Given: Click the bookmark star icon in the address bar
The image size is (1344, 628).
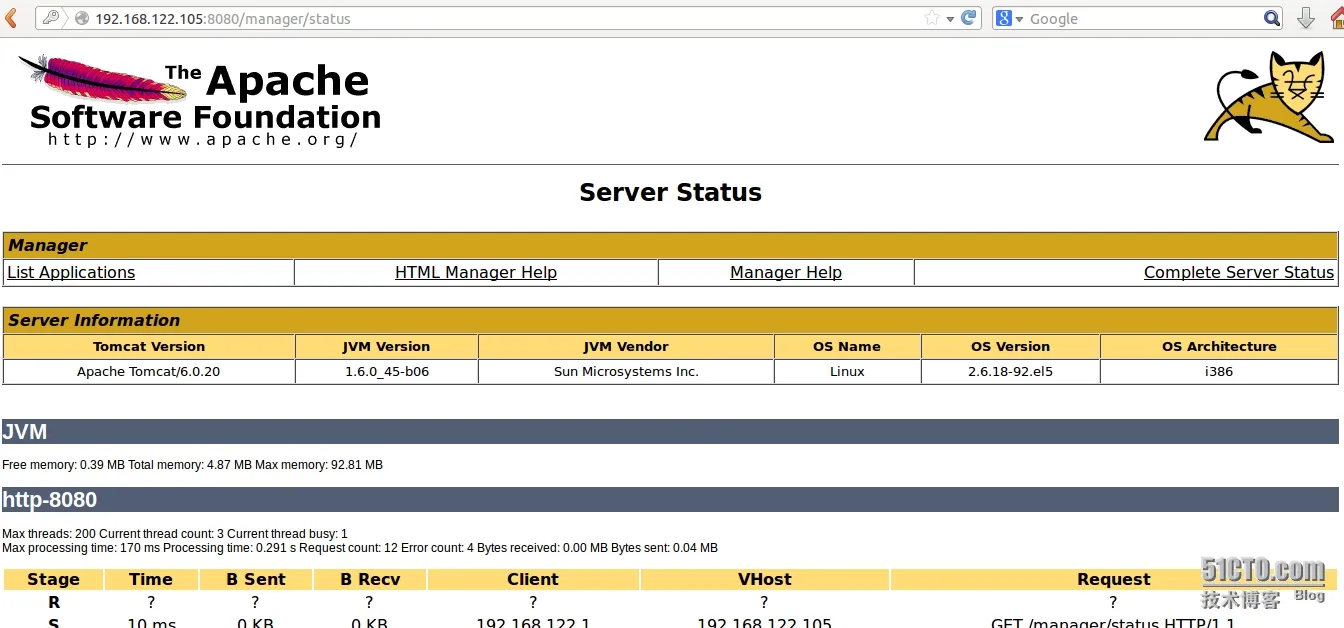Looking at the screenshot, I should click(932, 18).
